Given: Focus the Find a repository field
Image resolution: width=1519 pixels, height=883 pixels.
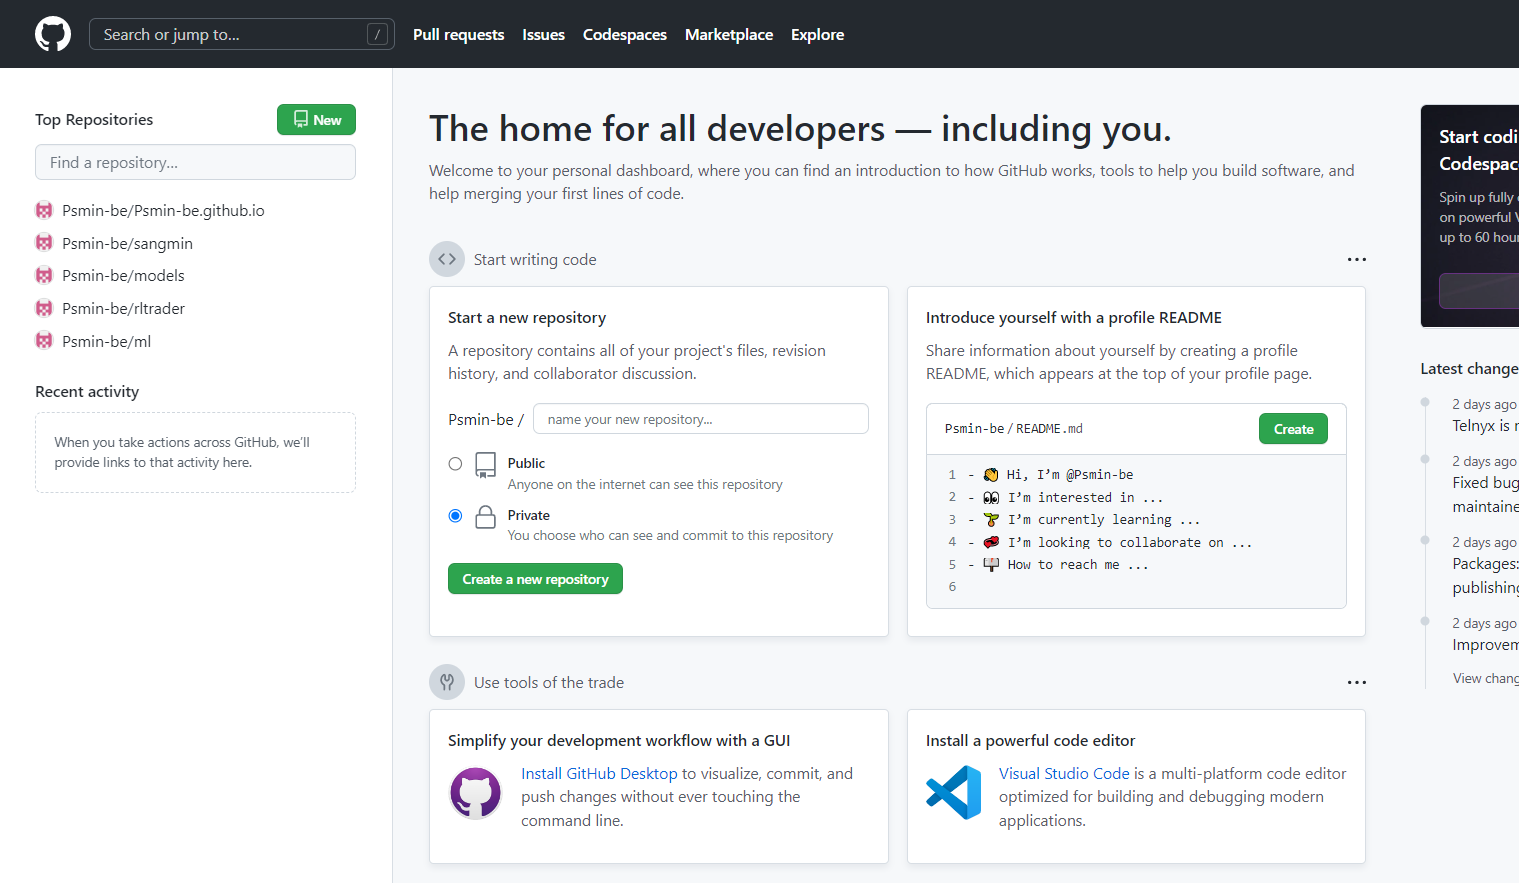Looking at the screenshot, I should [195, 162].
